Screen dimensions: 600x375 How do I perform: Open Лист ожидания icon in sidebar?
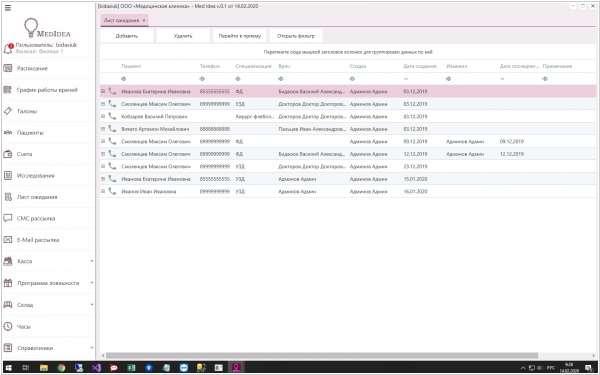pos(8,197)
